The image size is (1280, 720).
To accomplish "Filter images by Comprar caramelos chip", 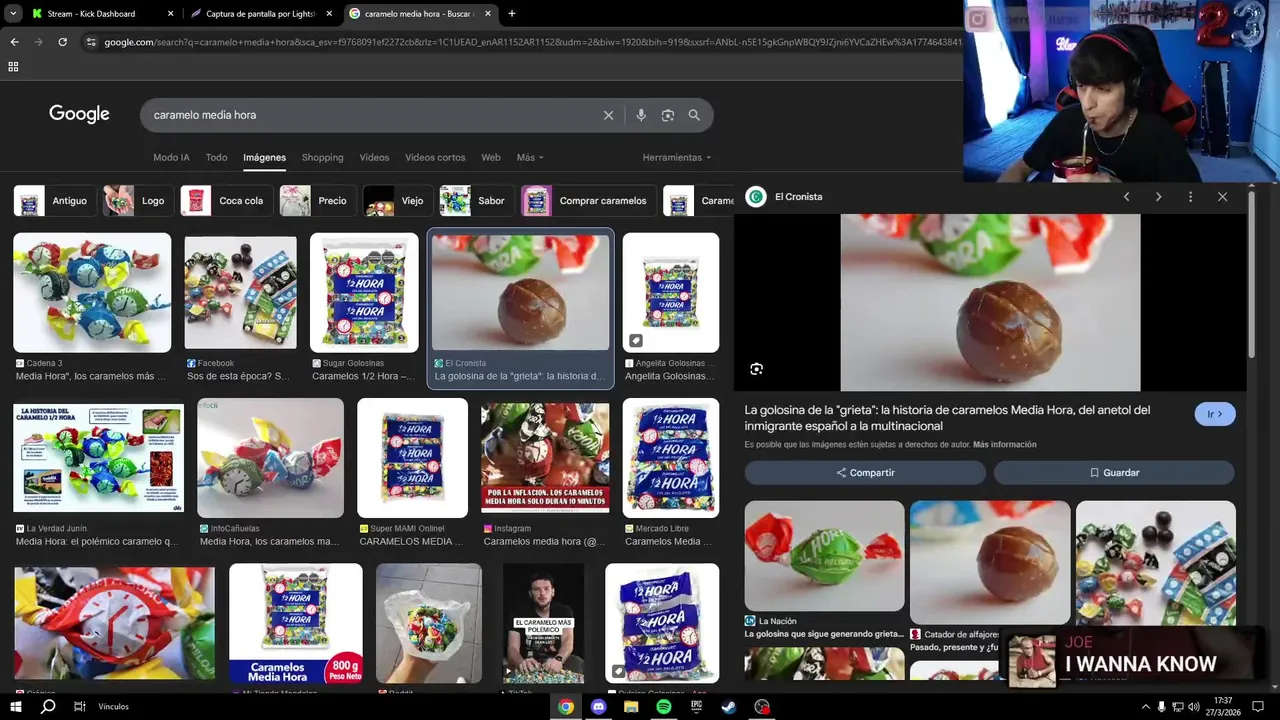I will (x=588, y=200).
